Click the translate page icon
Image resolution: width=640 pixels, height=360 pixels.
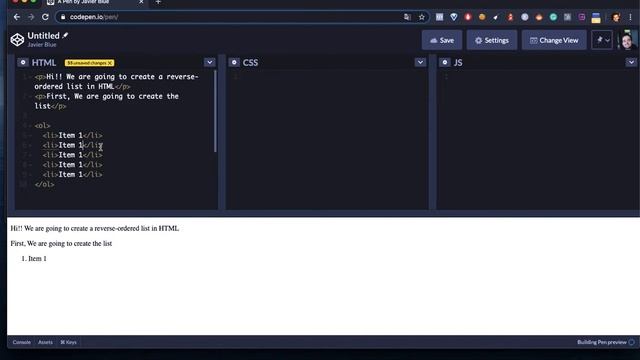pyautogui.click(x=407, y=17)
